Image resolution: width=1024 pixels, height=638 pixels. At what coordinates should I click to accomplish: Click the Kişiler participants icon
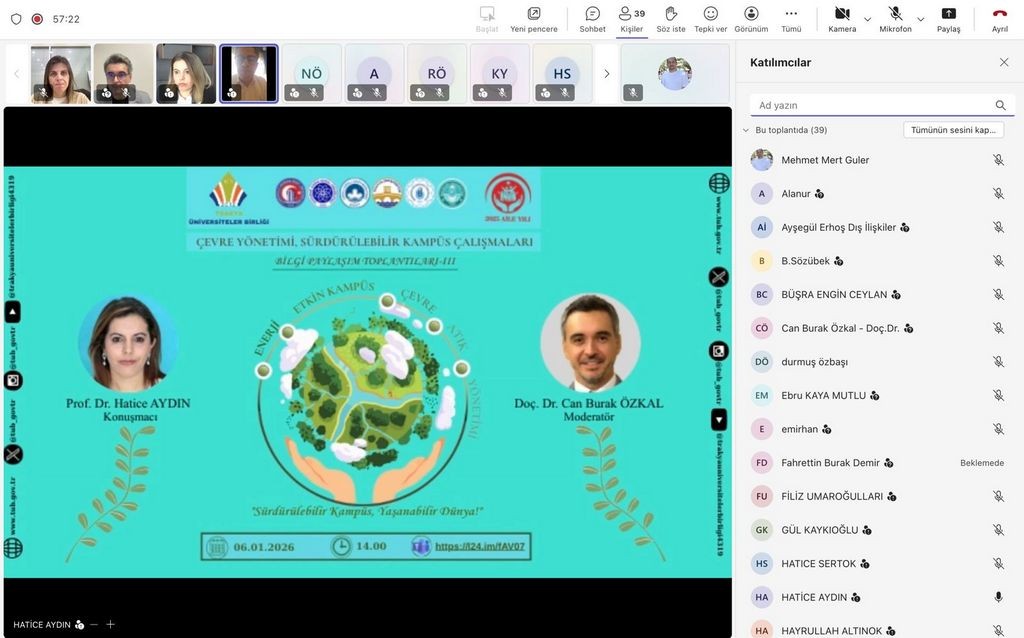click(x=631, y=14)
